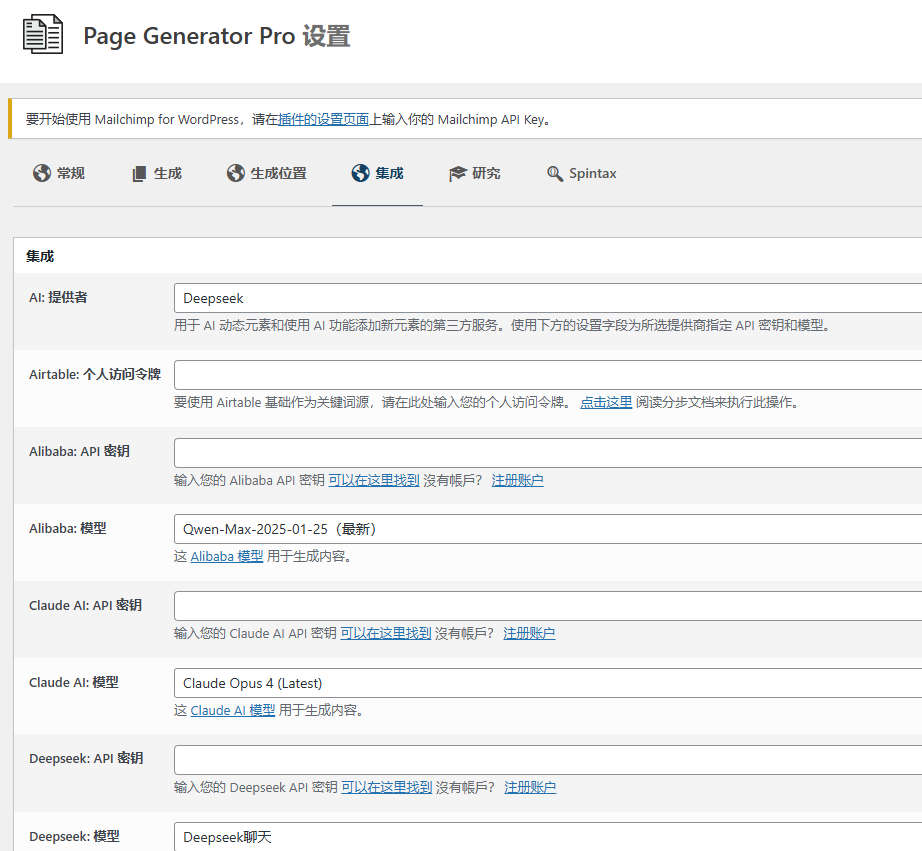The image size is (922, 851).
Task: Click the Deepseek: API 密钥 label
Action: tap(86, 759)
